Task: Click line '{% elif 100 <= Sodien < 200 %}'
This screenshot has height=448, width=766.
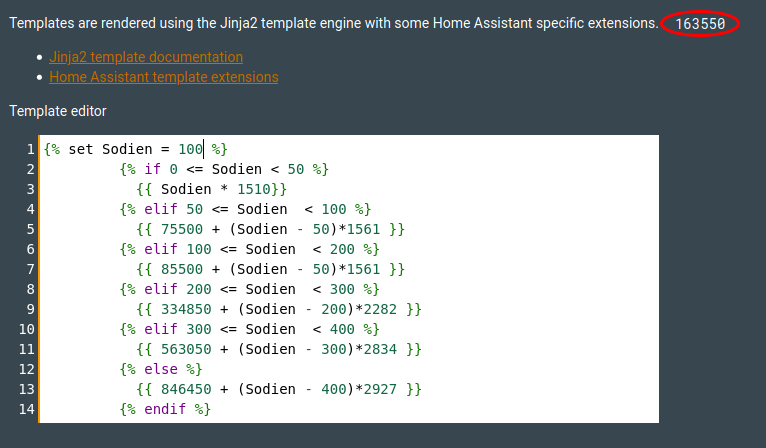Action: 250,249
